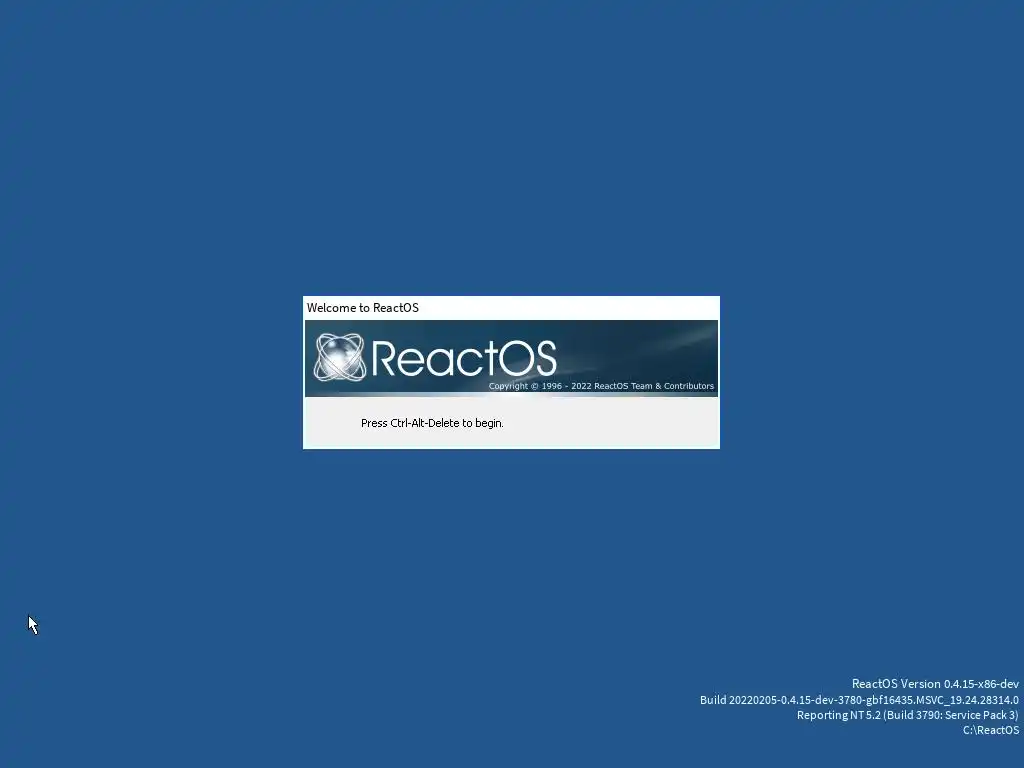
Task: Click "Press Ctrl-Alt-Delete to begin." text
Action: (432, 423)
